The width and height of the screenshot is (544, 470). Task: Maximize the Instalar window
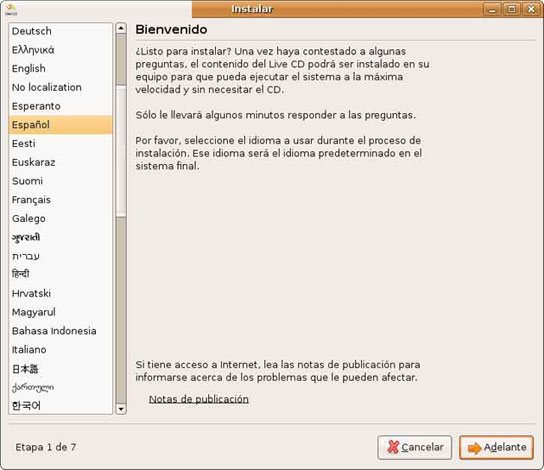[x=511, y=9]
